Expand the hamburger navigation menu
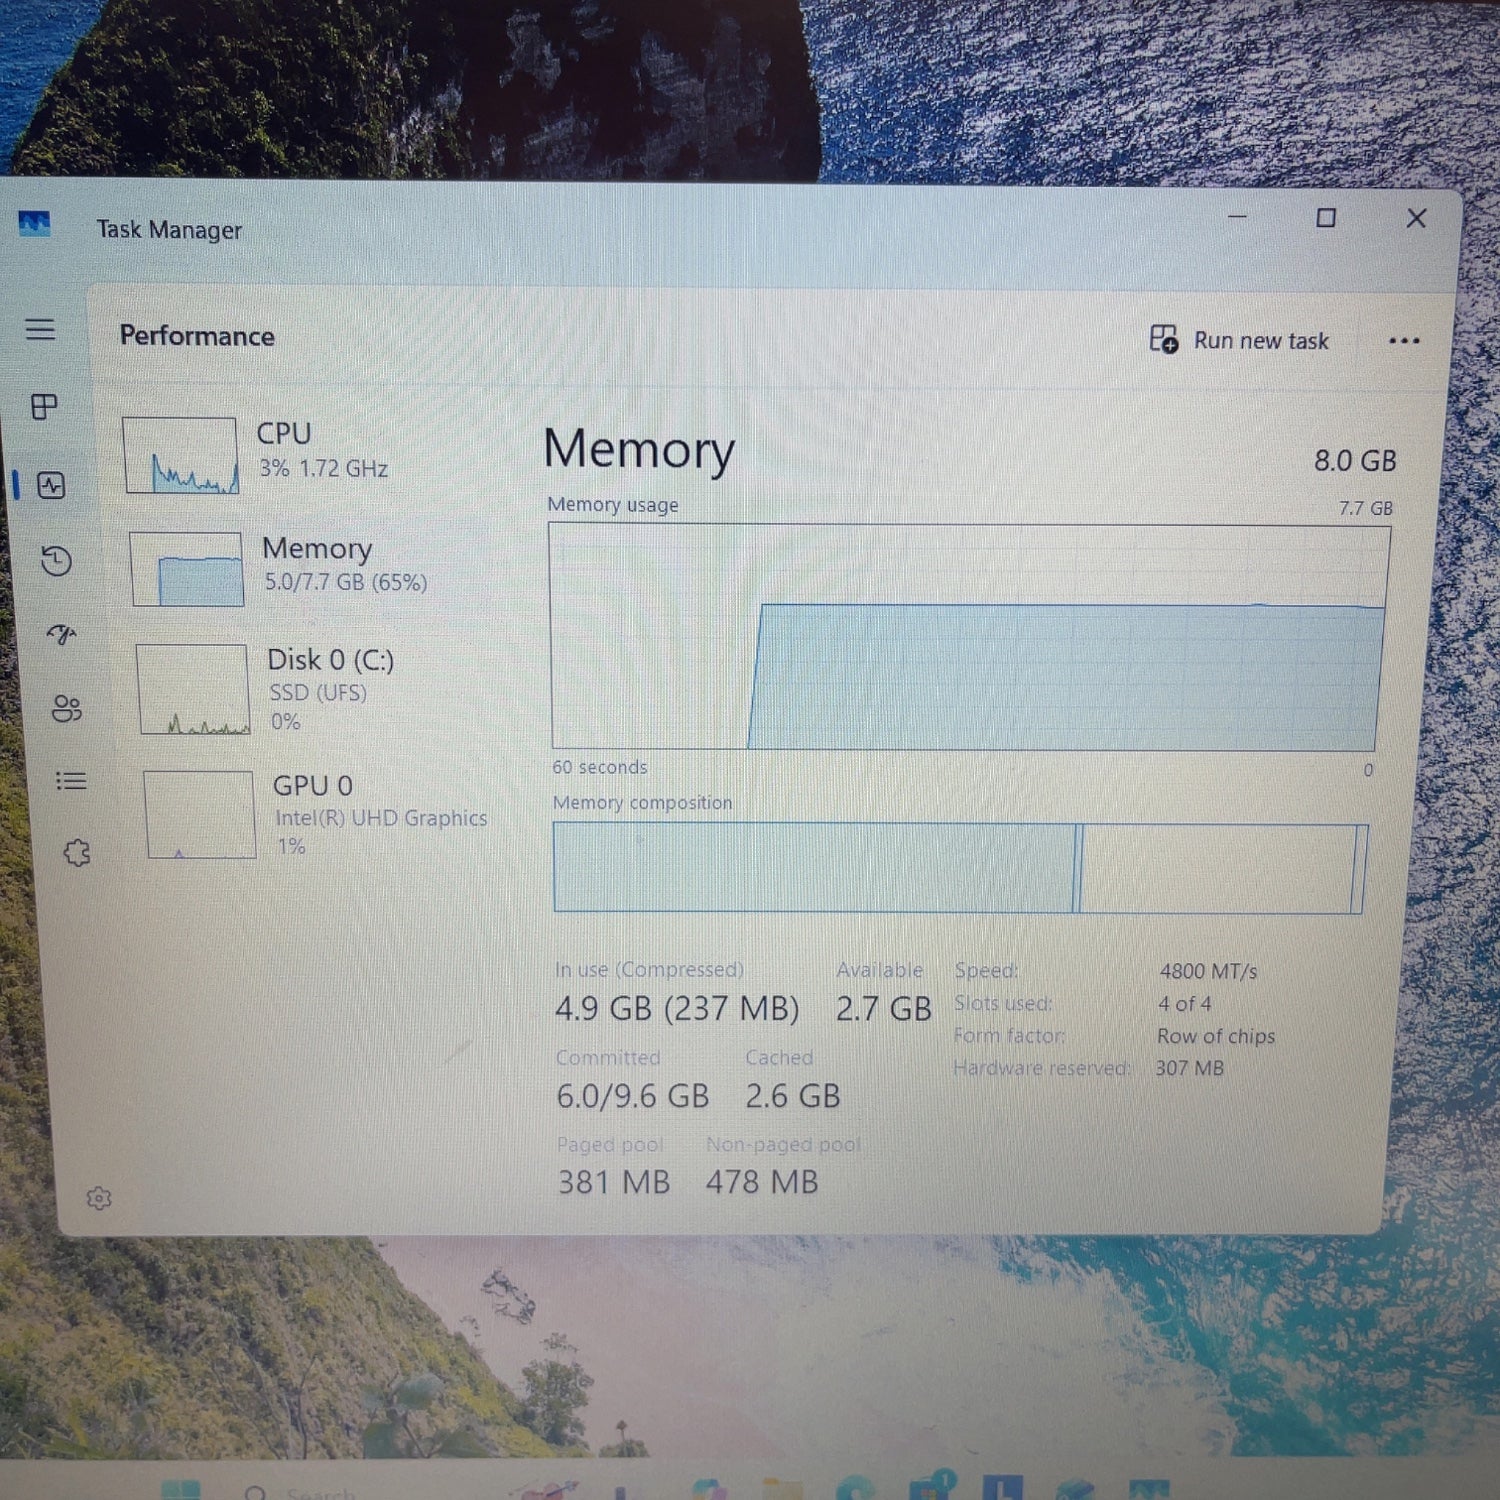 pyautogui.click(x=40, y=329)
